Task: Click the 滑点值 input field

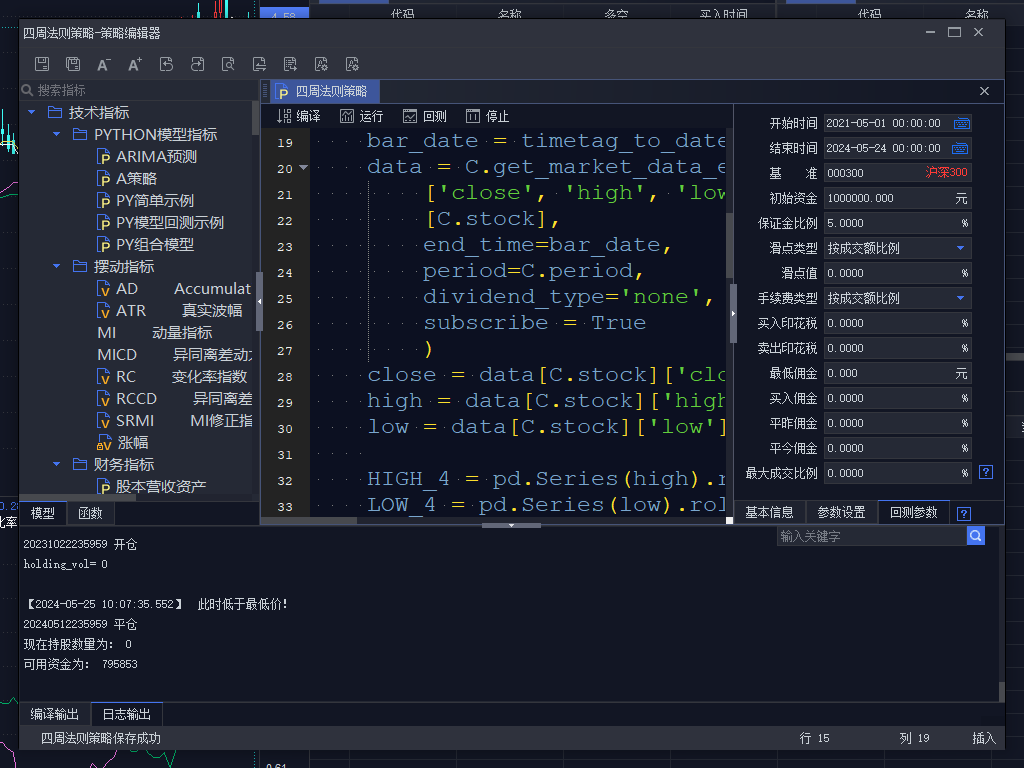Action: pyautogui.click(x=897, y=273)
